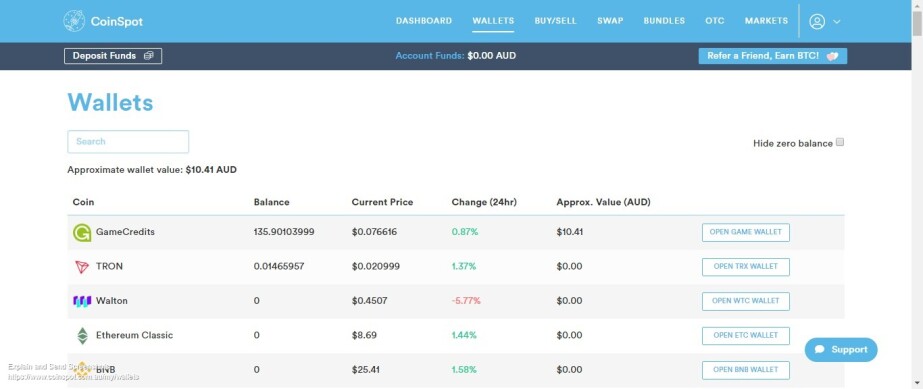
Task: Open TRX wallet
Action: pos(746,267)
